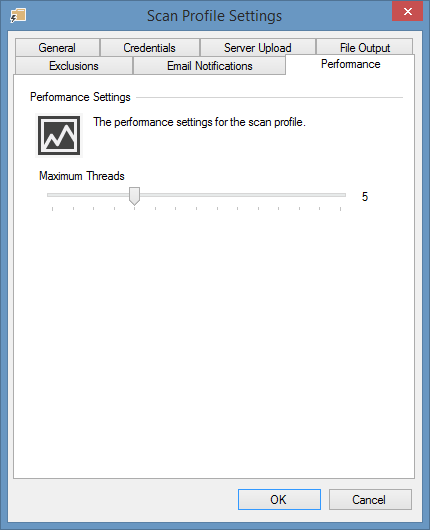Click slider track left of the thumb
430x530 pixels.
click(88, 195)
